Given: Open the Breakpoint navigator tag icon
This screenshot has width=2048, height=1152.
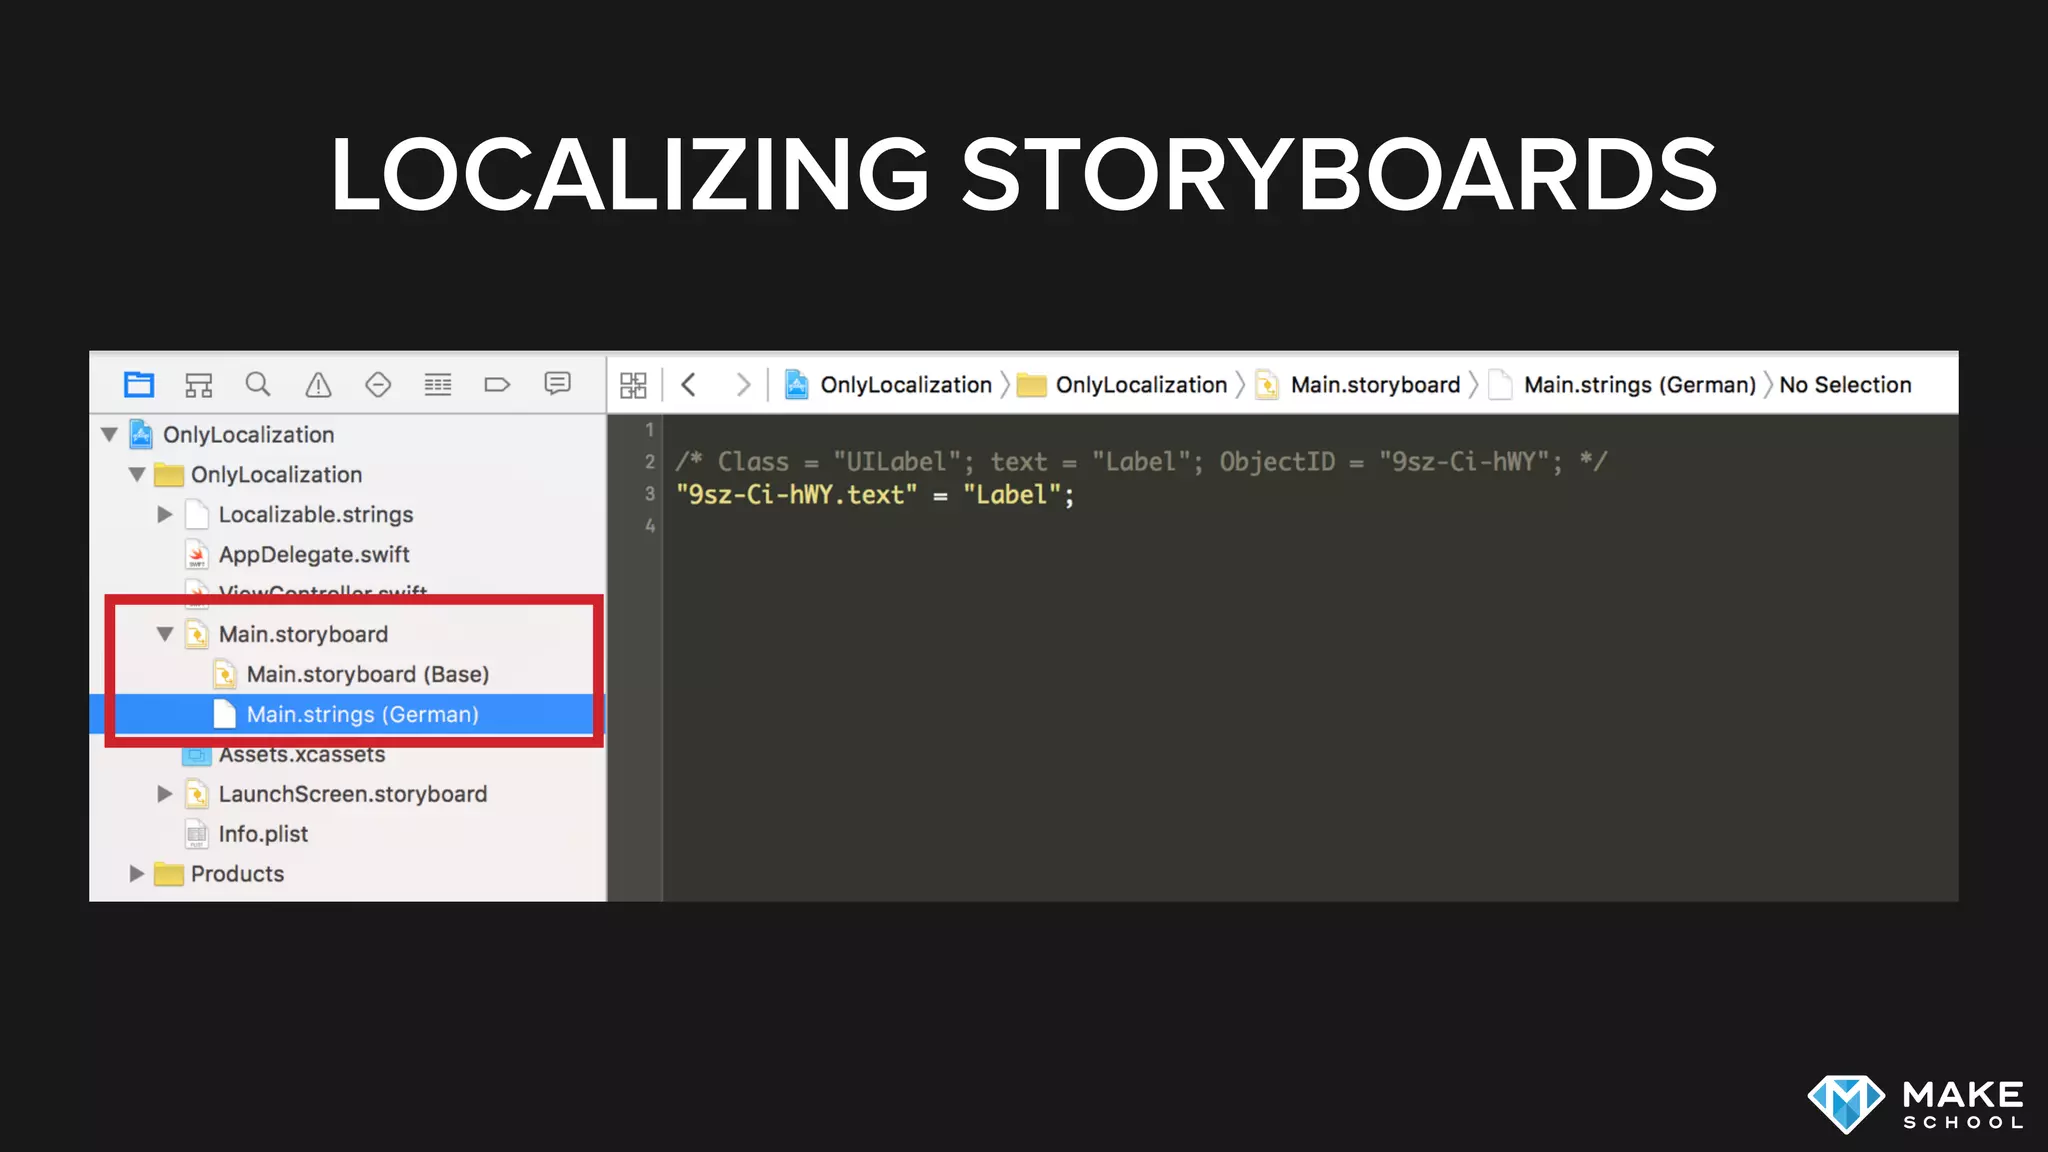Looking at the screenshot, I should click(497, 384).
